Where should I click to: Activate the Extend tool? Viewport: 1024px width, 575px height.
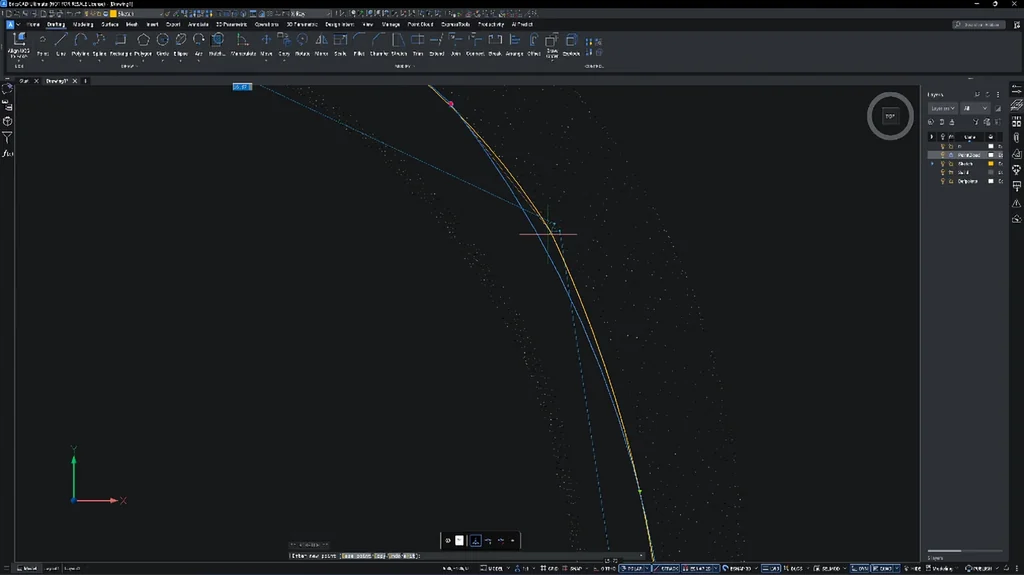[436, 44]
